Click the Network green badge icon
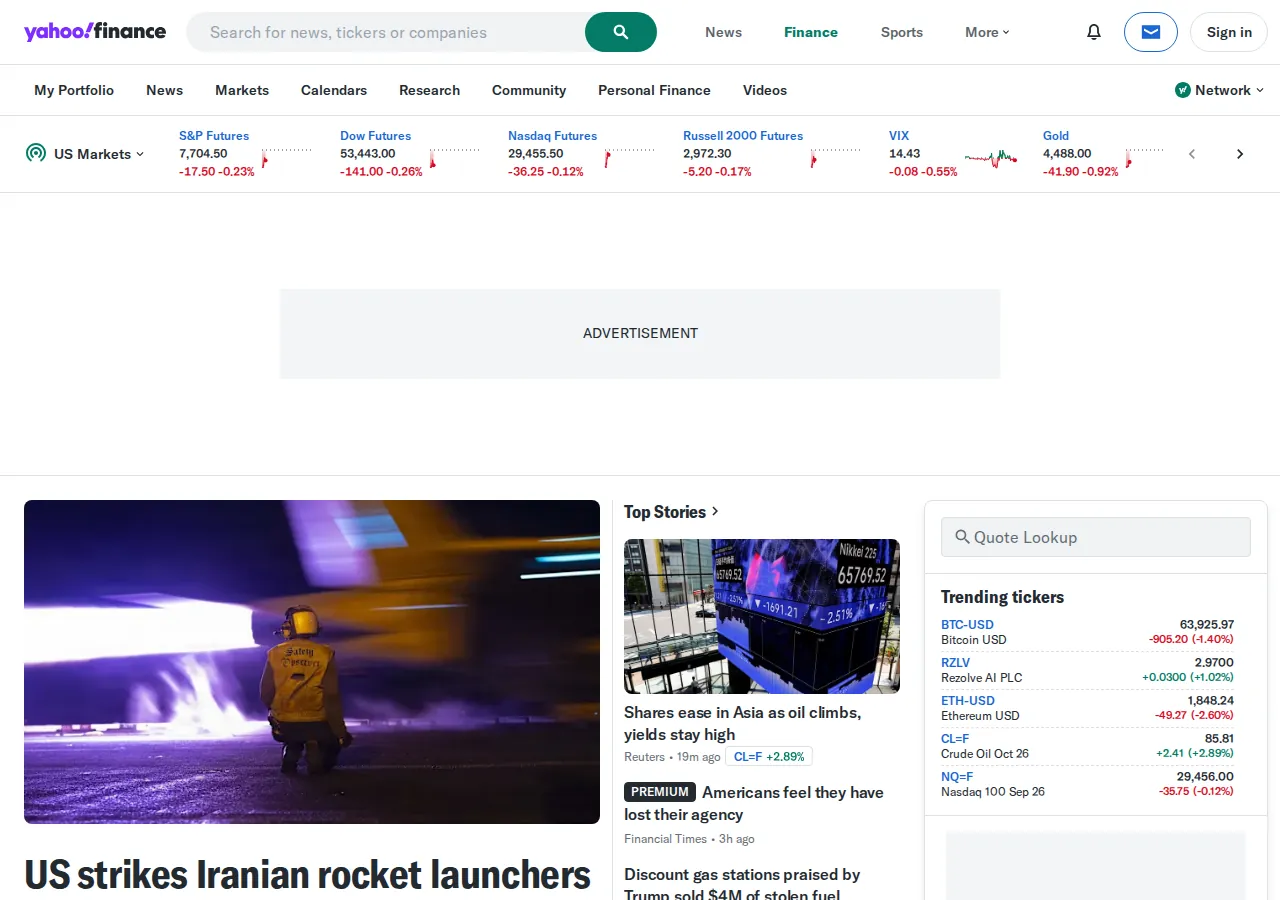Screen dimensions: 1280x900 pyautogui.click(x=1183, y=90)
